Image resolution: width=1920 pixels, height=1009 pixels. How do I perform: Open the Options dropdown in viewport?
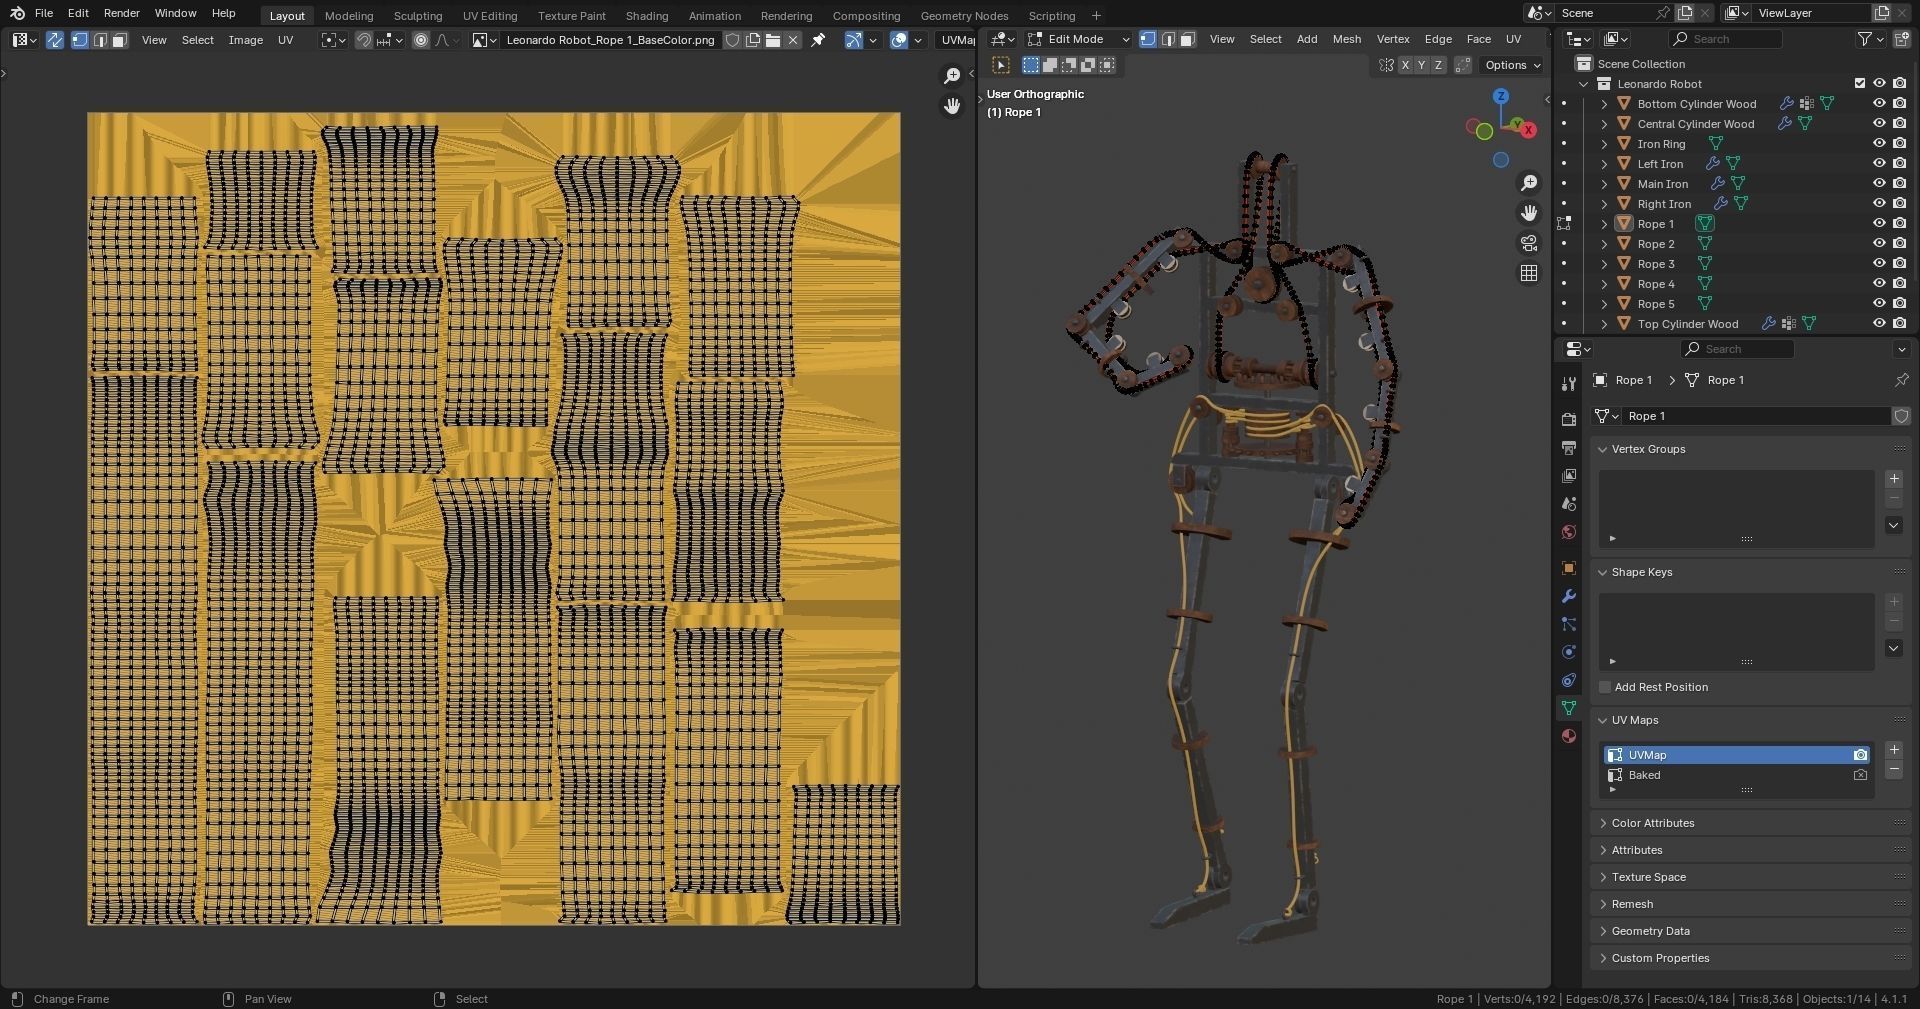(x=1513, y=65)
